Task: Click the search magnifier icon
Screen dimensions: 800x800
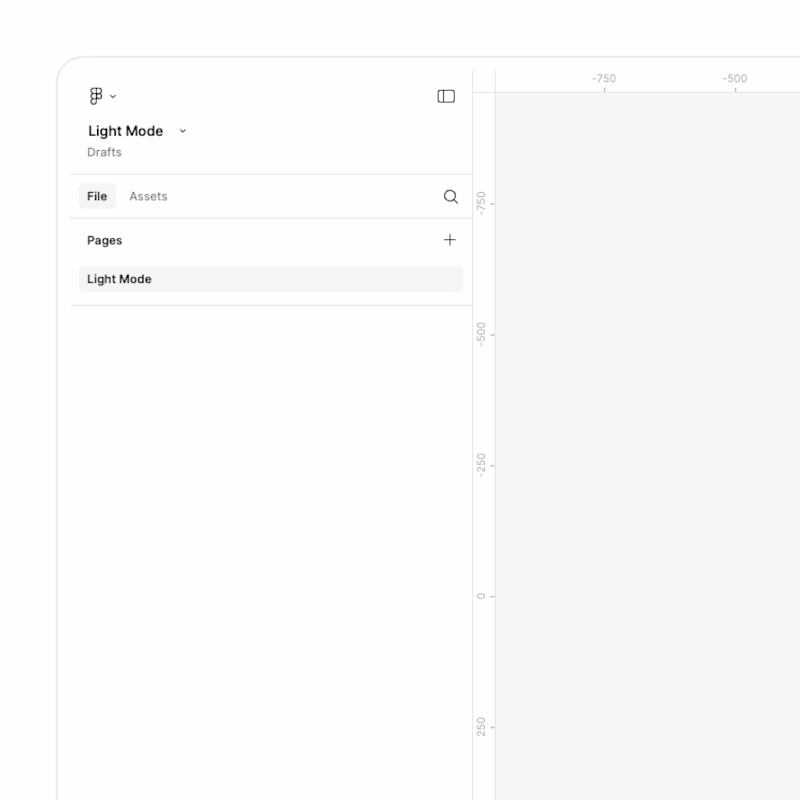Action: coord(451,196)
